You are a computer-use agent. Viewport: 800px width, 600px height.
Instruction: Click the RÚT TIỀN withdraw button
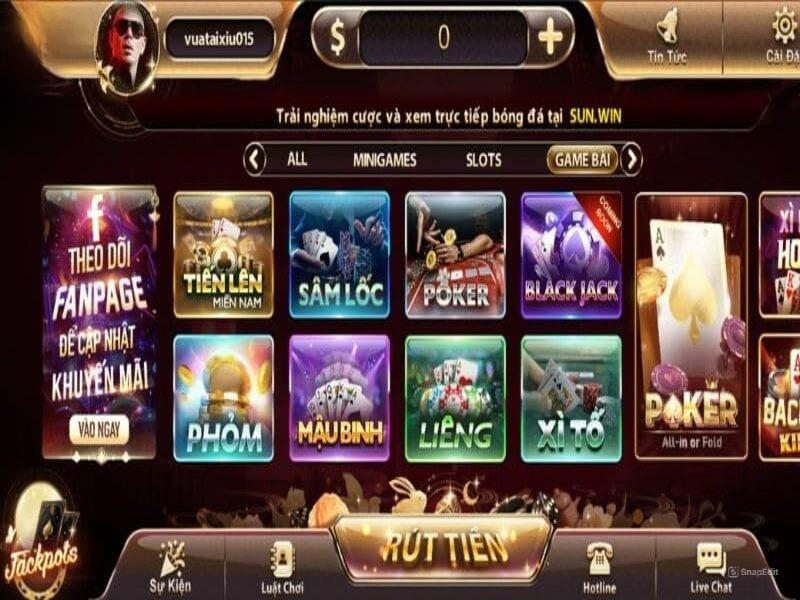click(x=443, y=548)
